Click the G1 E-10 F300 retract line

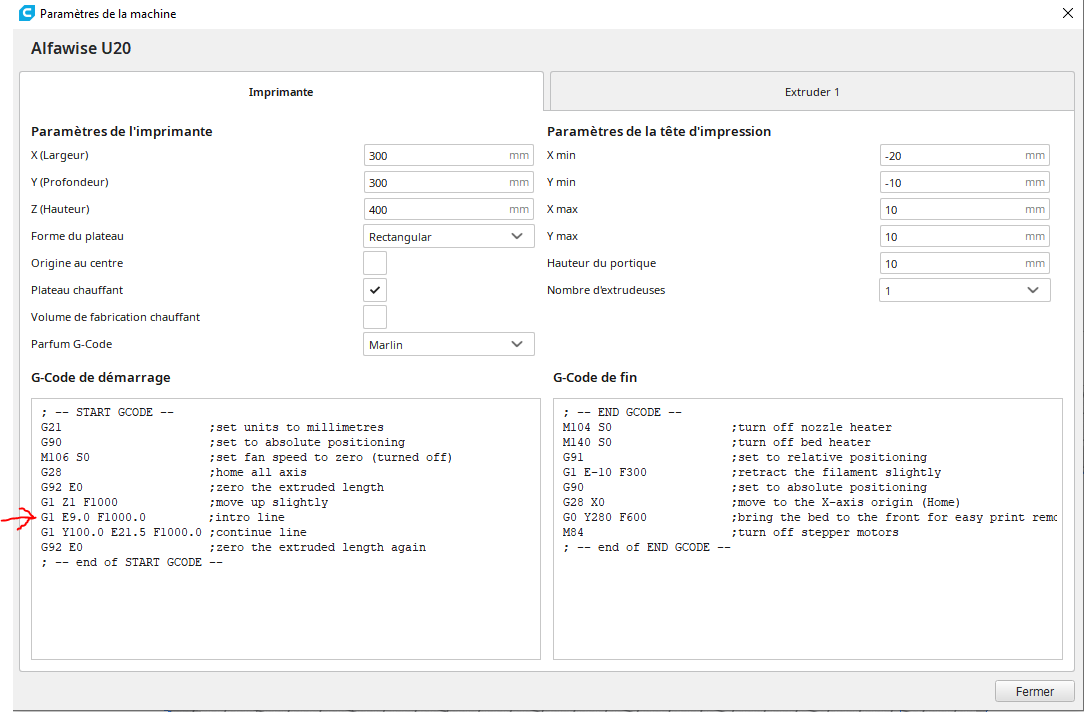752,472
